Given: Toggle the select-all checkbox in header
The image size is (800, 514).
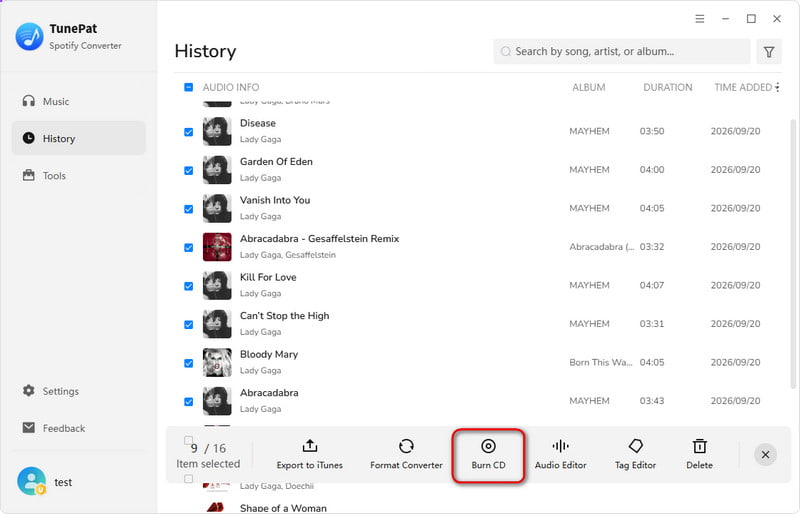Looking at the screenshot, I should click(x=188, y=87).
